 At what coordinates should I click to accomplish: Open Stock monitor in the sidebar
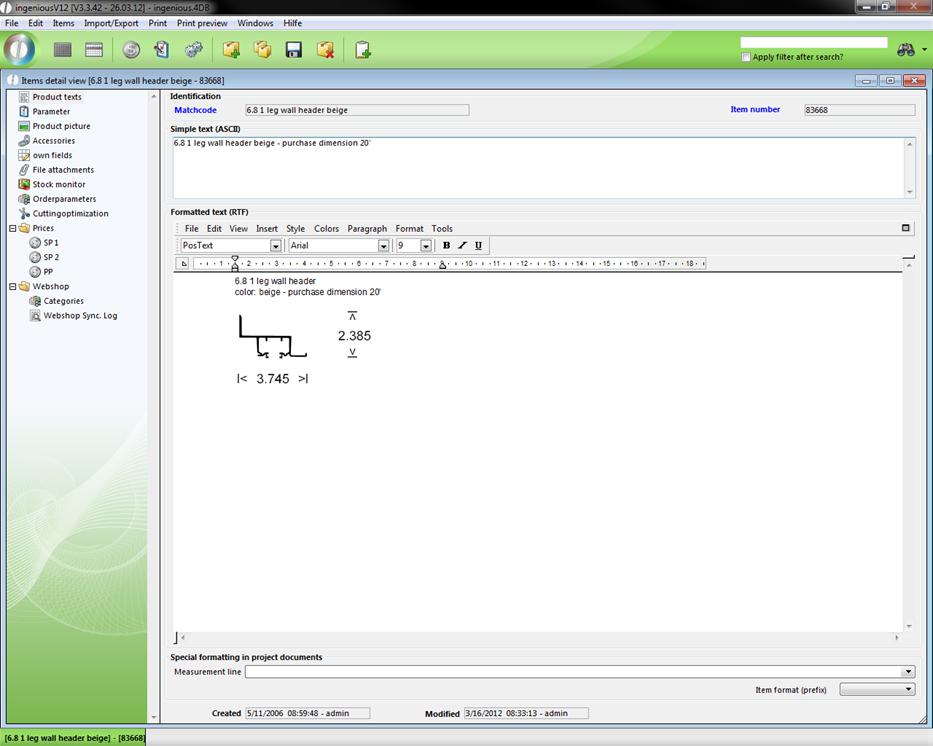pyautogui.click(x=58, y=184)
